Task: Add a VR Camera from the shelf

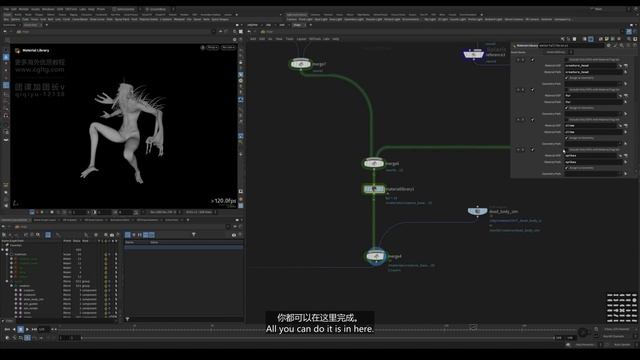Action: coord(532,19)
